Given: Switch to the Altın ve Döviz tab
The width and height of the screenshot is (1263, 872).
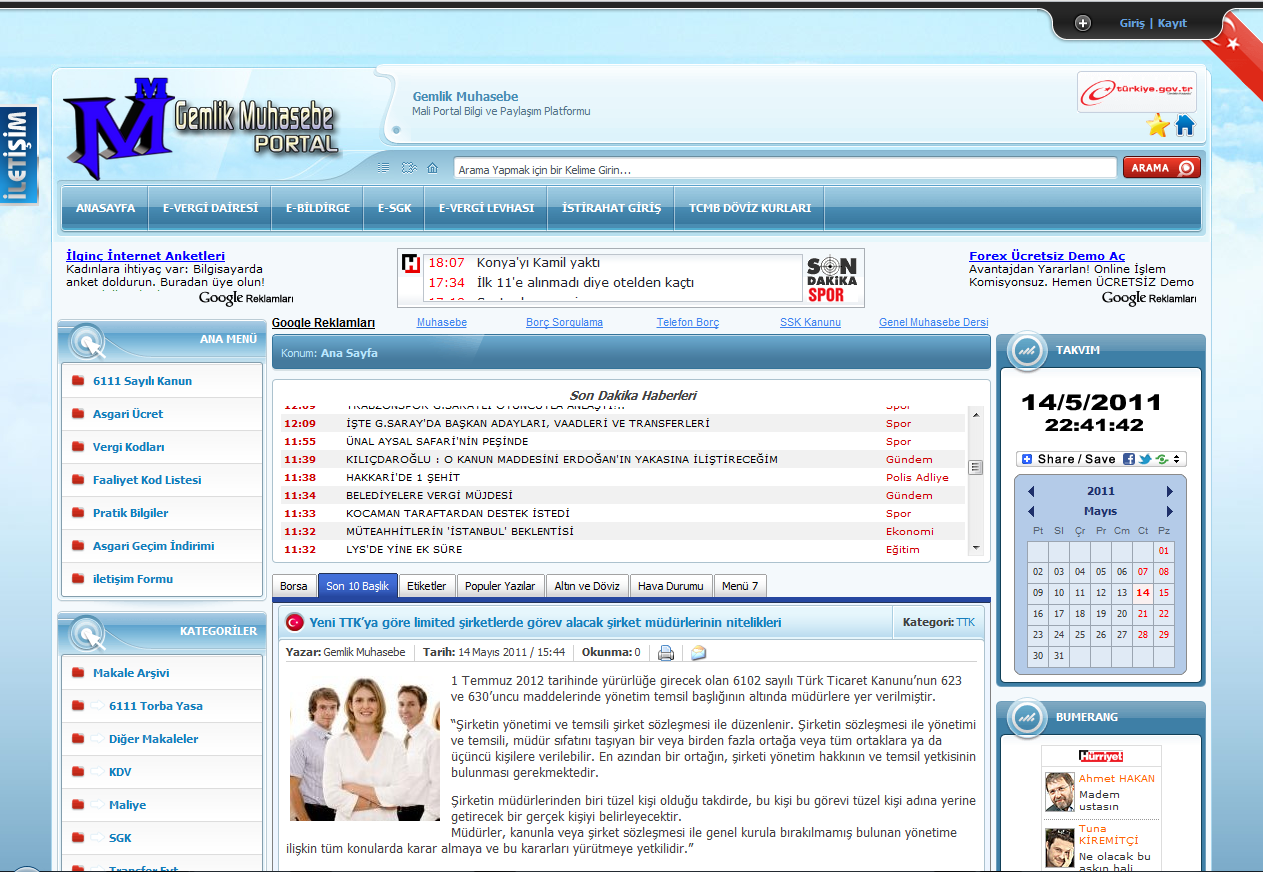Looking at the screenshot, I should tap(588, 586).
